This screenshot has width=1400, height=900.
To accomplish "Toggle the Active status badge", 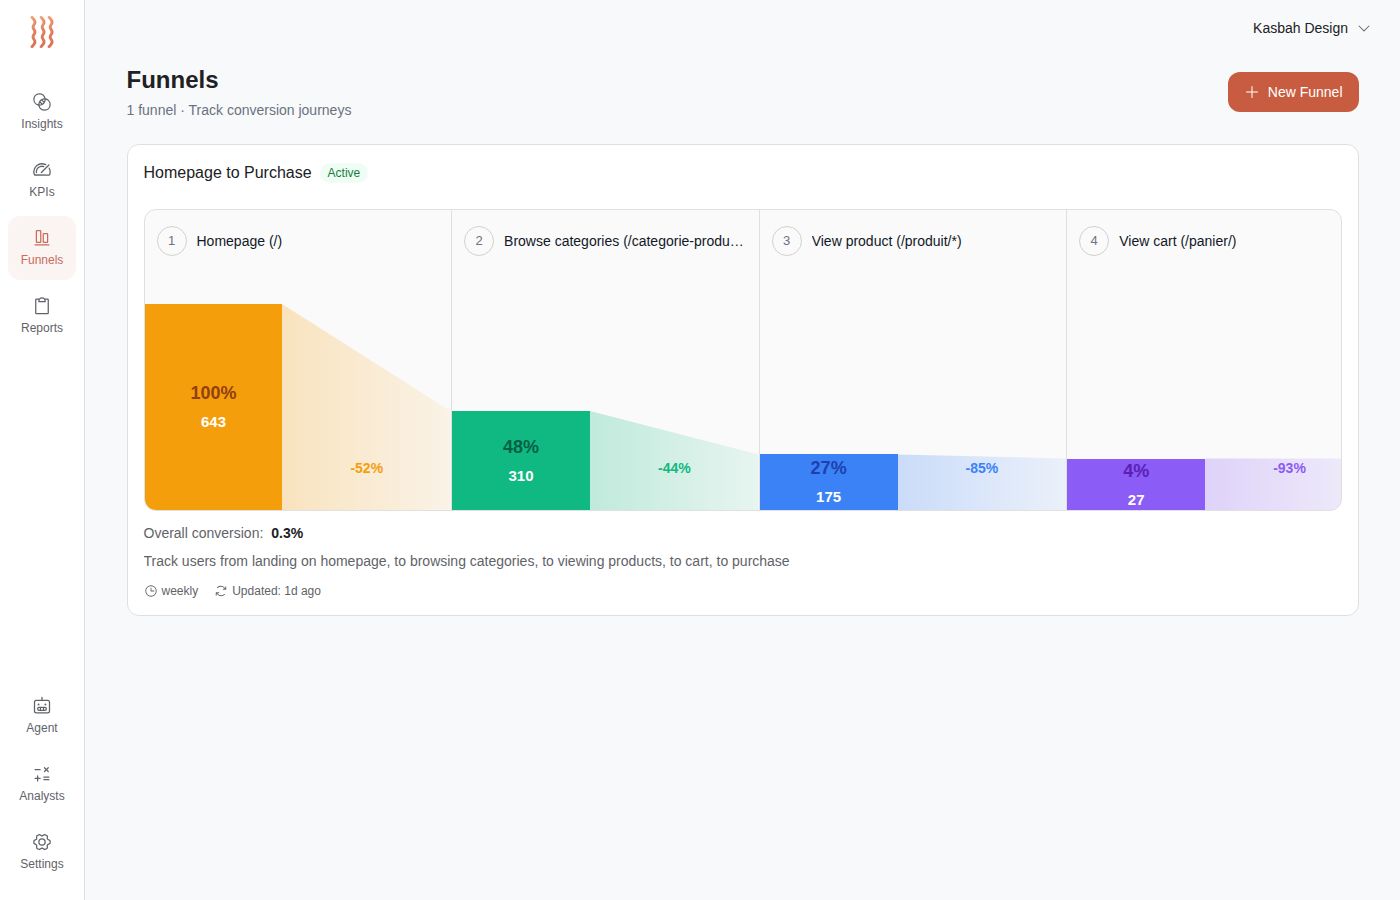I will tap(344, 172).
